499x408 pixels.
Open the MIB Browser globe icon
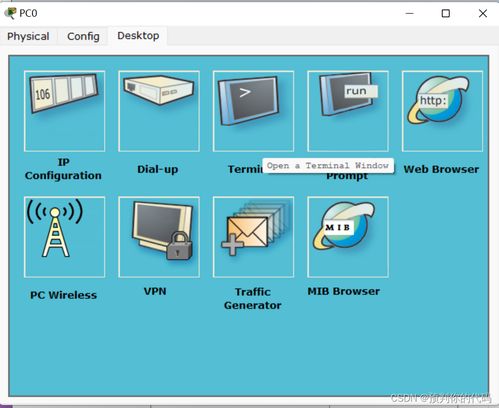[x=348, y=237]
